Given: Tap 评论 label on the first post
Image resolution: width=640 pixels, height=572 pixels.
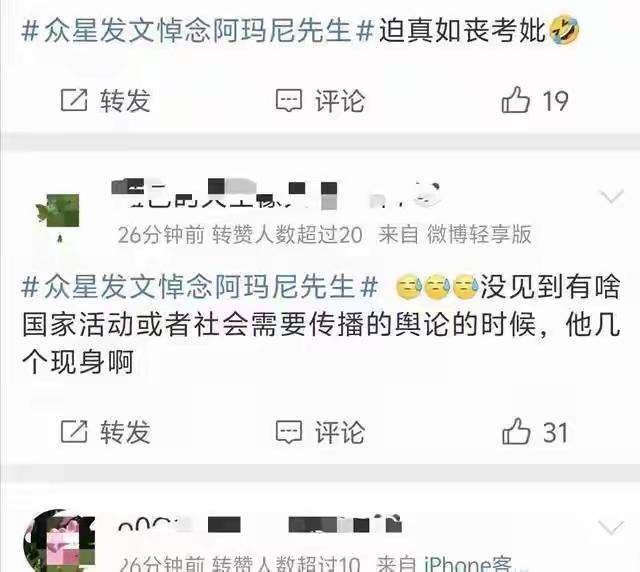Looking at the screenshot, I should tap(340, 100).
